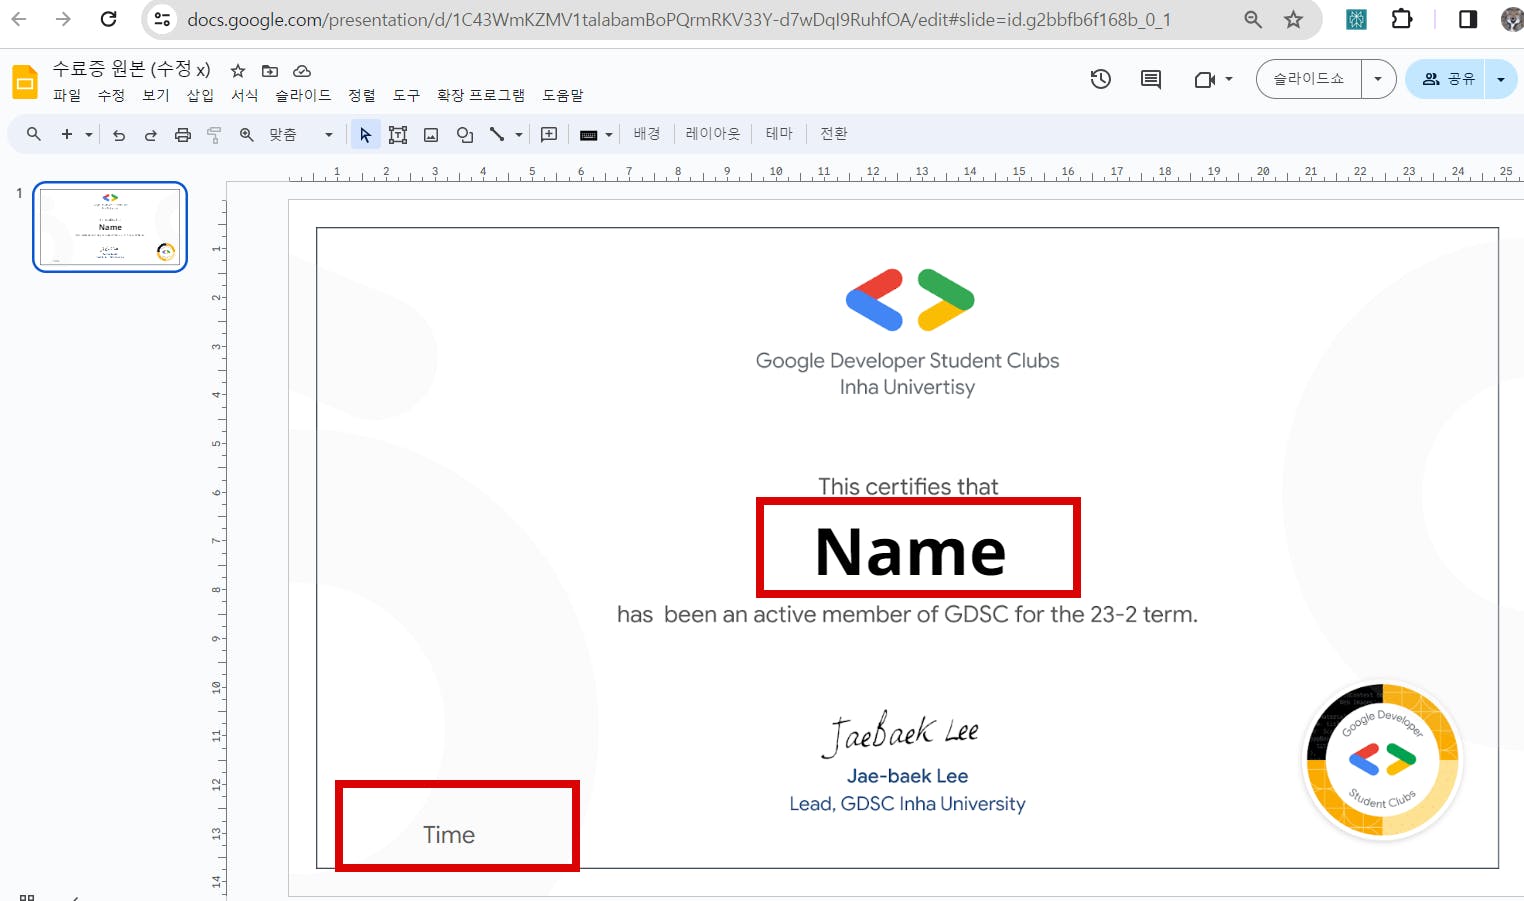Open the browser zoom indicator icon

point(1253,19)
